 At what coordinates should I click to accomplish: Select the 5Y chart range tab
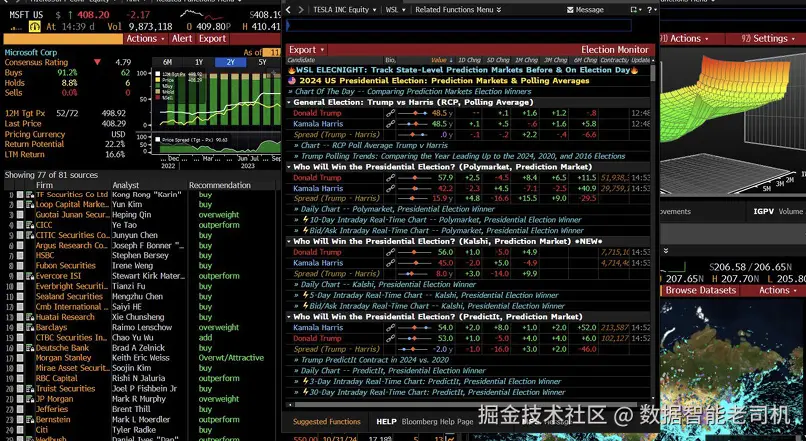point(262,62)
